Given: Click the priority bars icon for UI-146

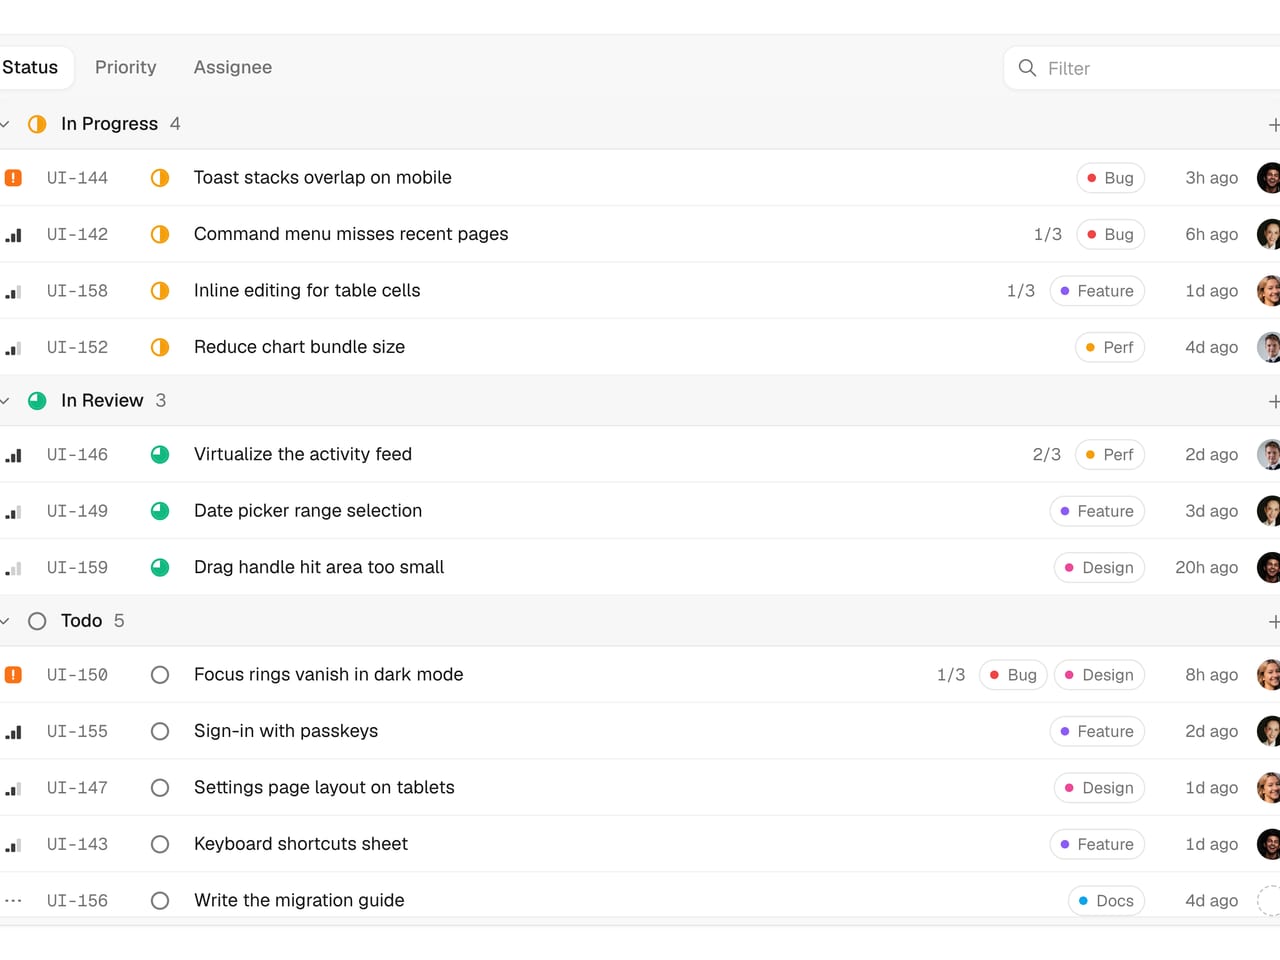Looking at the screenshot, I should pyautogui.click(x=13, y=455).
